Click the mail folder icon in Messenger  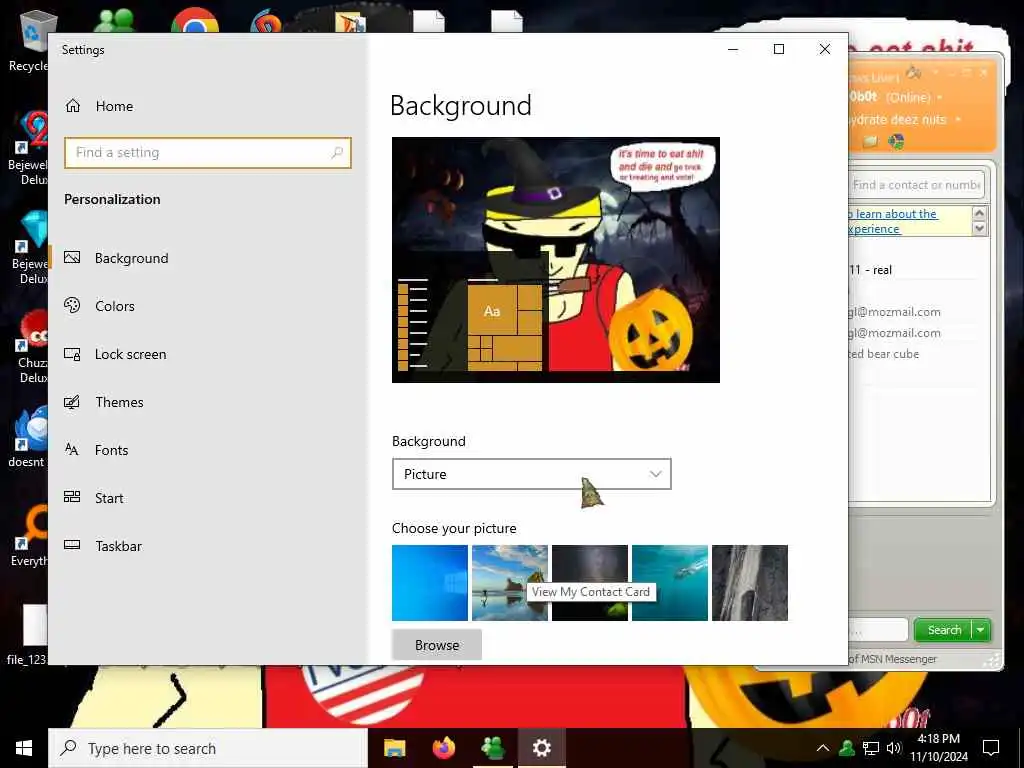(x=871, y=142)
